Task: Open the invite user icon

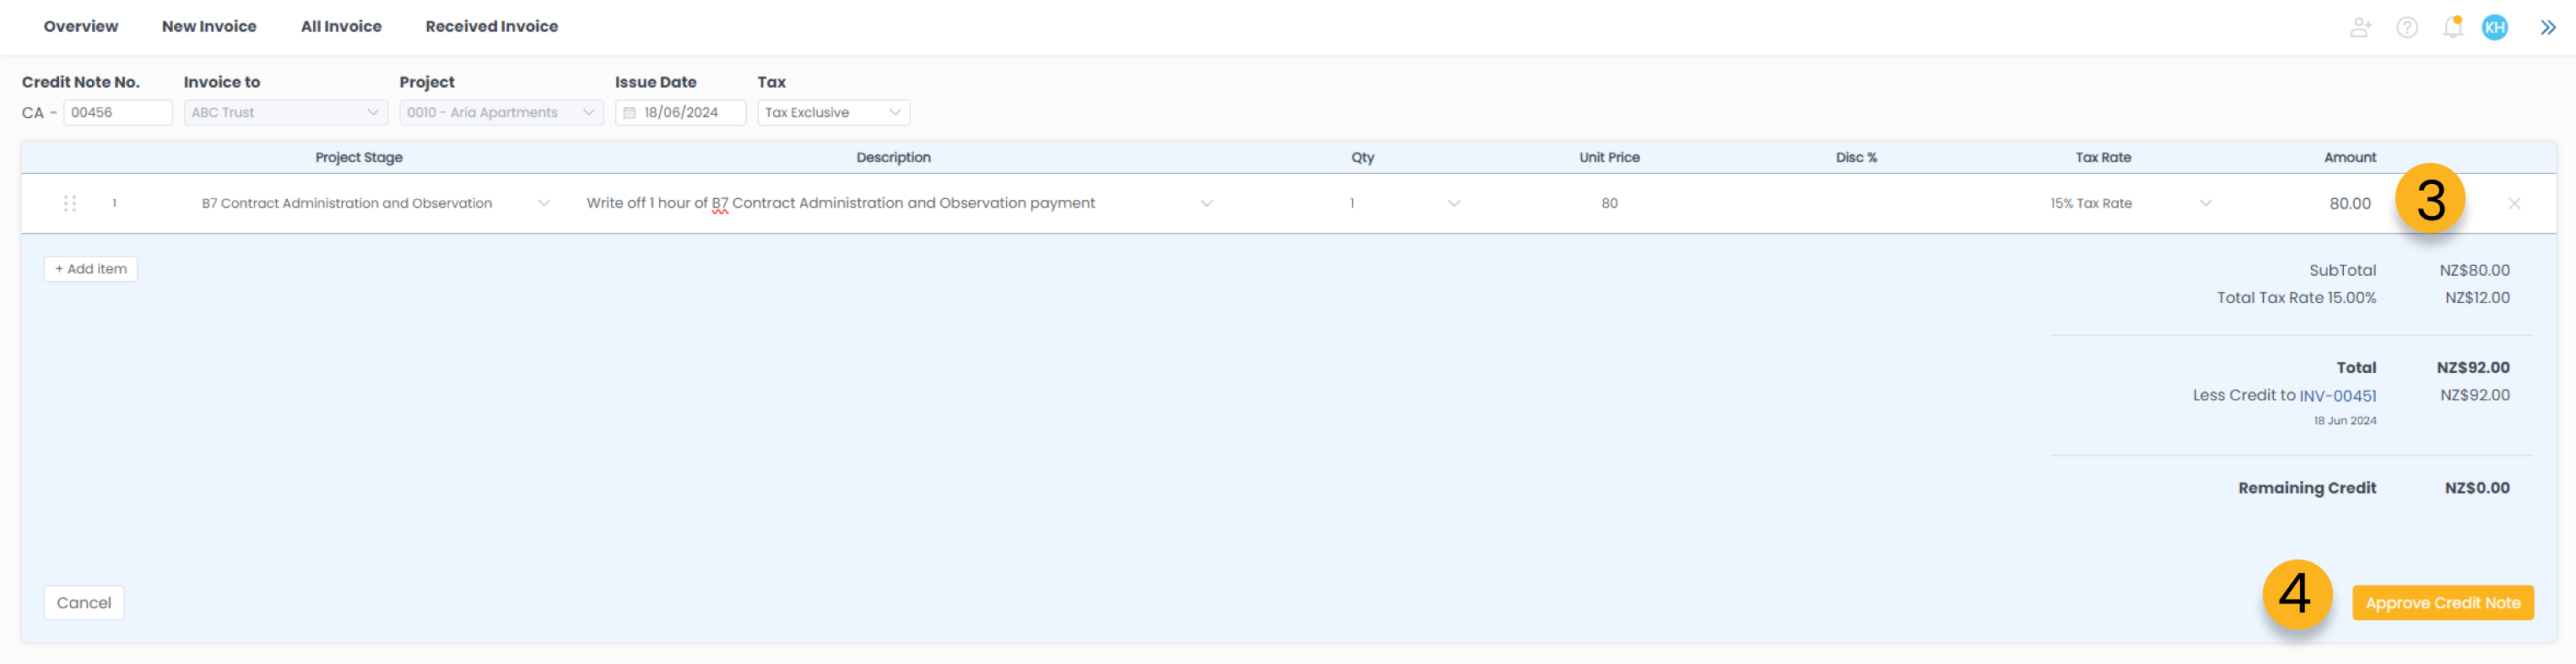Action: (x=2360, y=27)
